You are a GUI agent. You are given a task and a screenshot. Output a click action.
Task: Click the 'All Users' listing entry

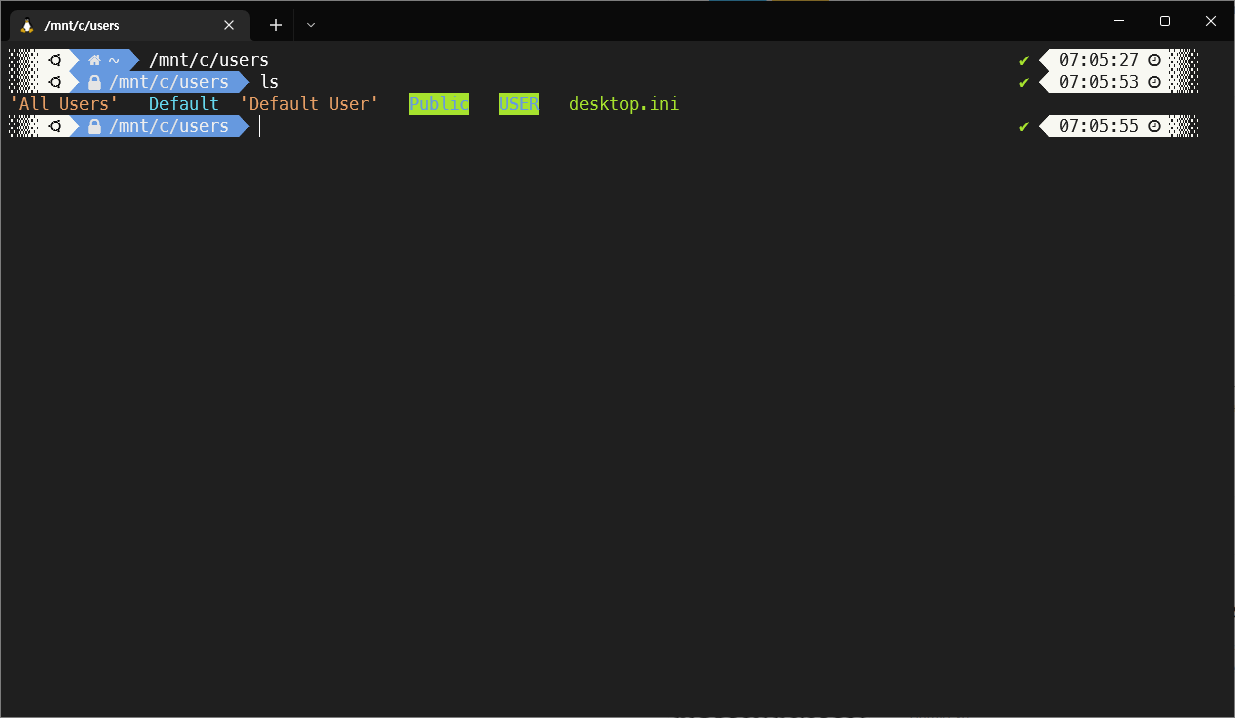pyautogui.click(x=64, y=104)
